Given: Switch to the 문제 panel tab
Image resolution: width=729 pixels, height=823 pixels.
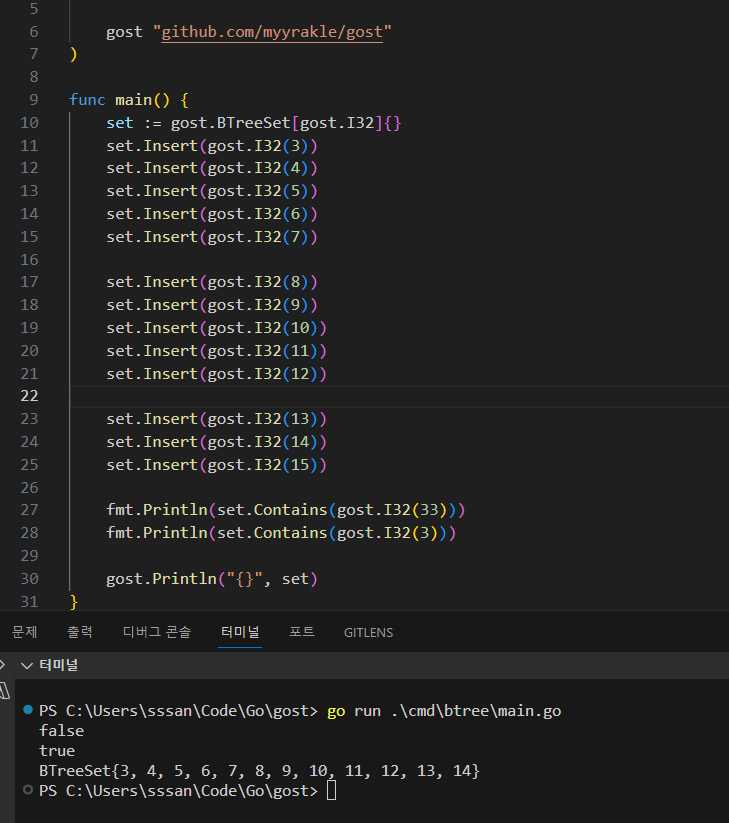Looking at the screenshot, I should click(24, 632).
